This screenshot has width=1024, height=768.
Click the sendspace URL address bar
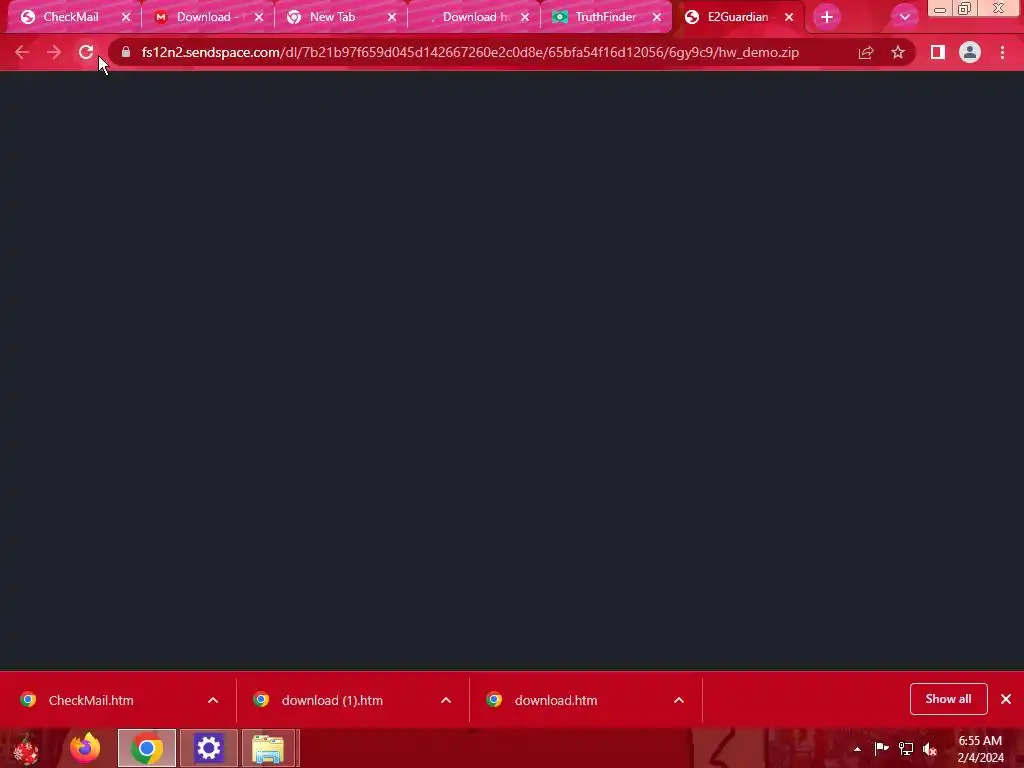(470, 52)
